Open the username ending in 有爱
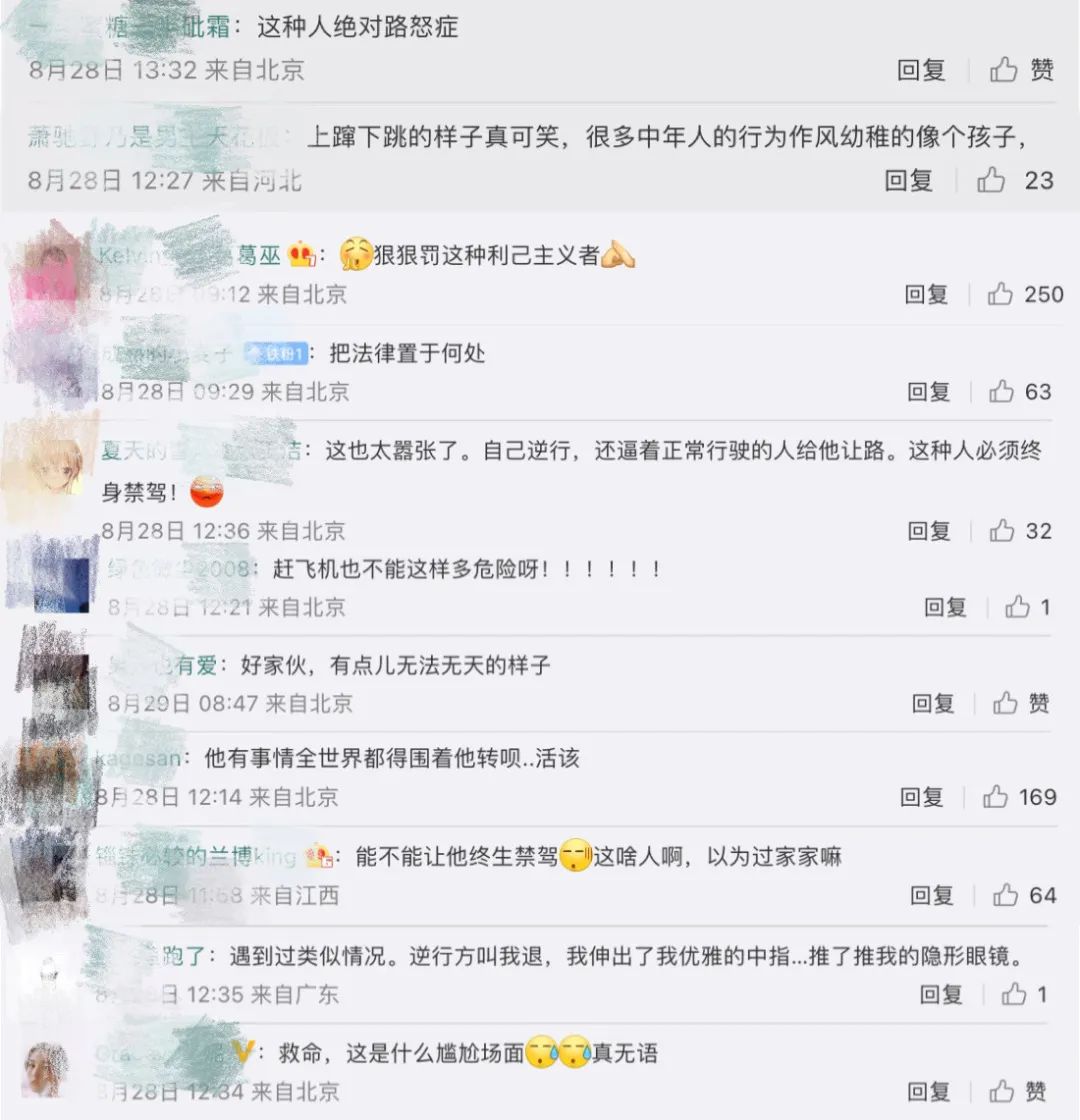This screenshot has height=1120, width=1080. pos(163,665)
